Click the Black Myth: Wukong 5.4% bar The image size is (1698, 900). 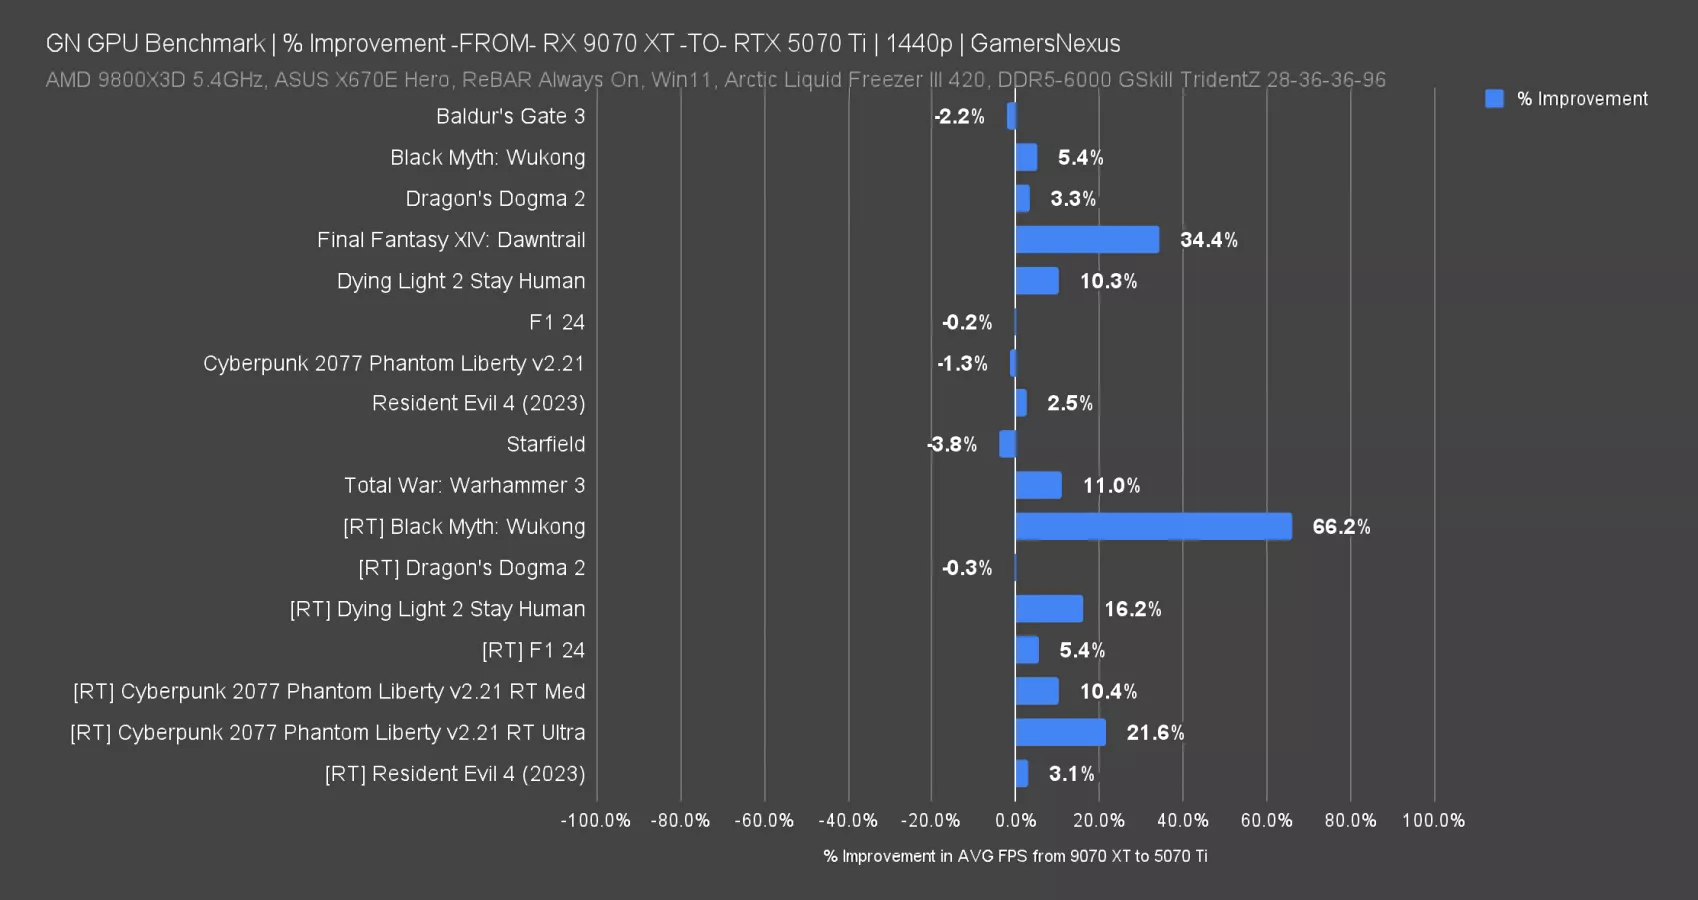point(1026,158)
